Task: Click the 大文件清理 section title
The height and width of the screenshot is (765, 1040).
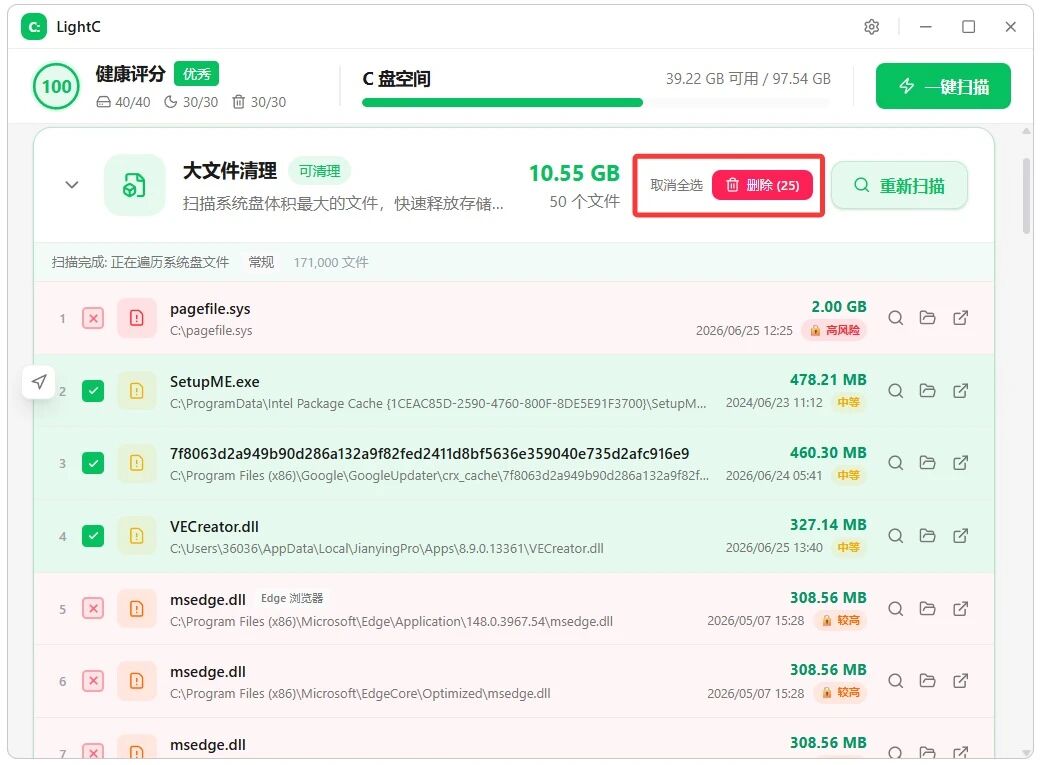Action: pyautogui.click(x=230, y=171)
